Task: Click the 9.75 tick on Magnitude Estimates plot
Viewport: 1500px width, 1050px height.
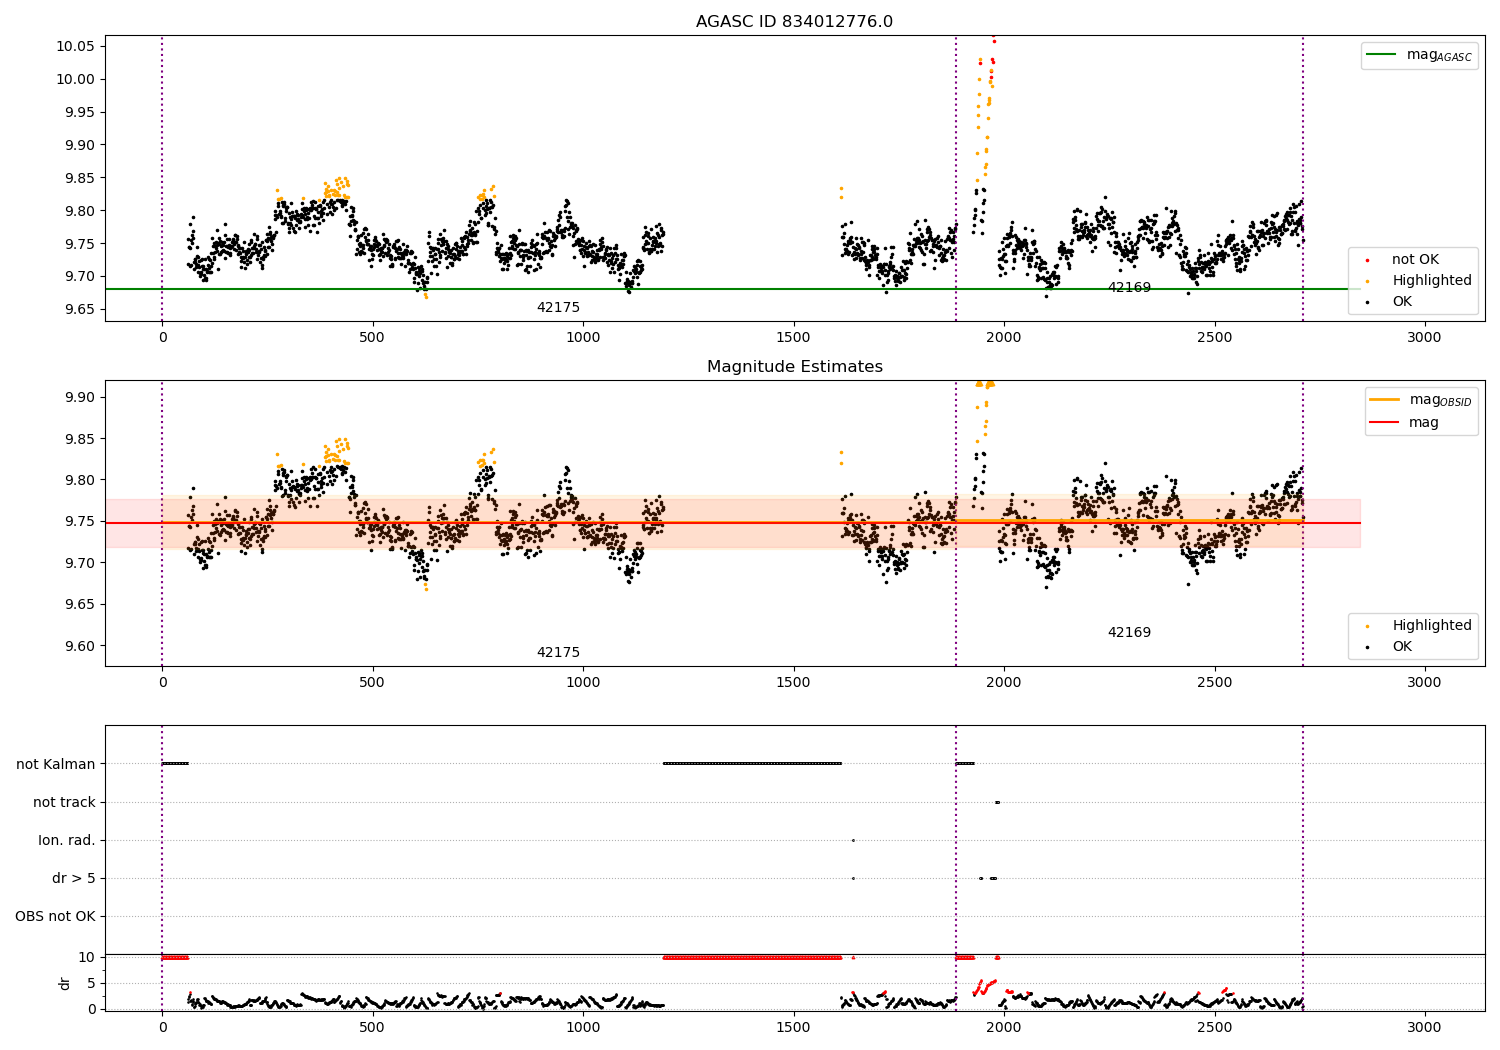Action: (79, 522)
